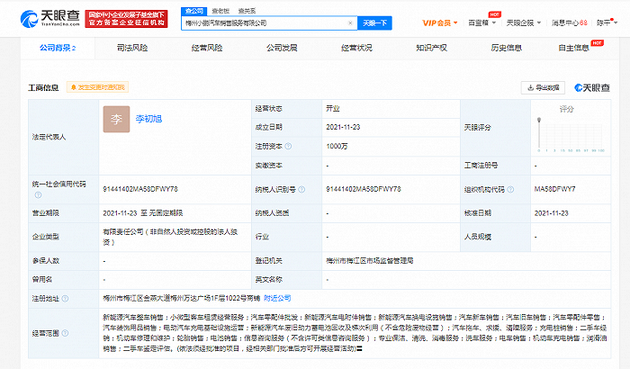Select the 工商信息 section heading
This screenshot has height=369, width=630.
[x=43, y=88]
